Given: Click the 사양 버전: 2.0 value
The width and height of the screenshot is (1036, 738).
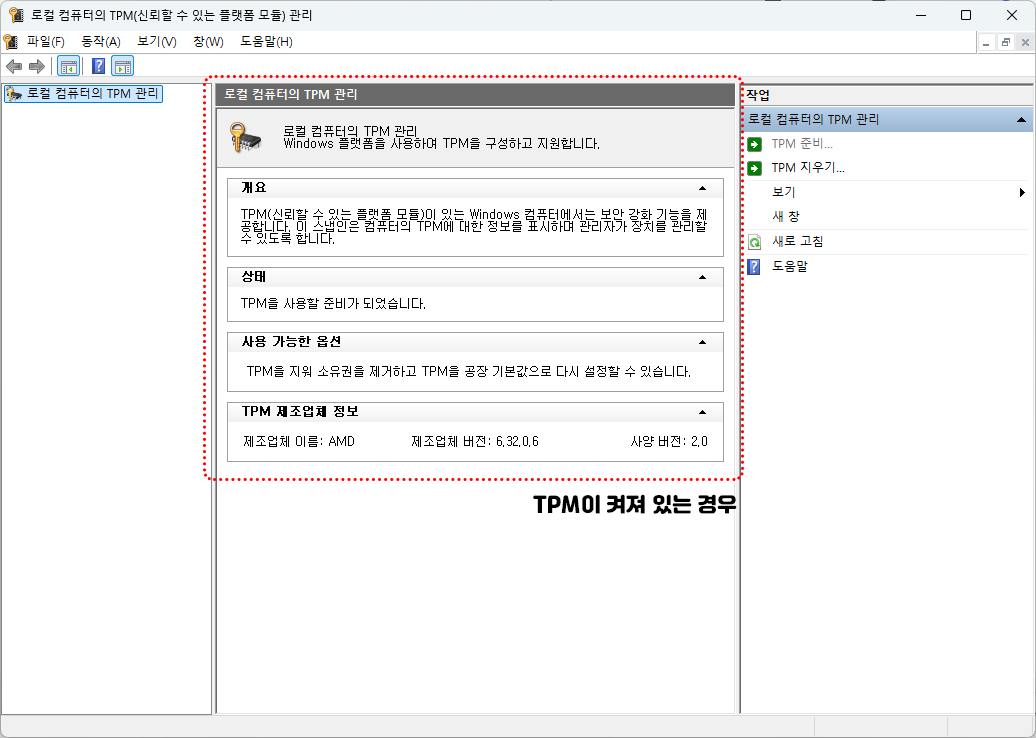Looking at the screenshot, I should (669, 441).
